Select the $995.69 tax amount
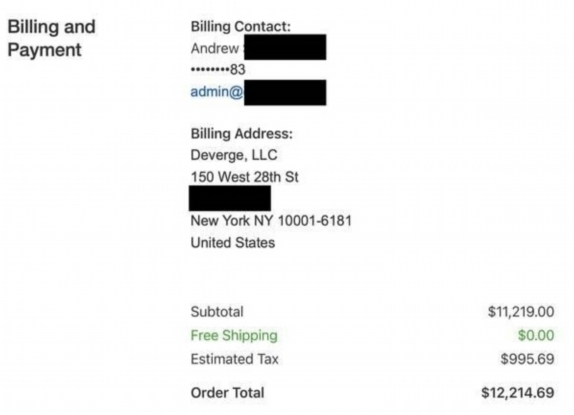574x415 pixels. pyautogui.click(x=528, y=359)
